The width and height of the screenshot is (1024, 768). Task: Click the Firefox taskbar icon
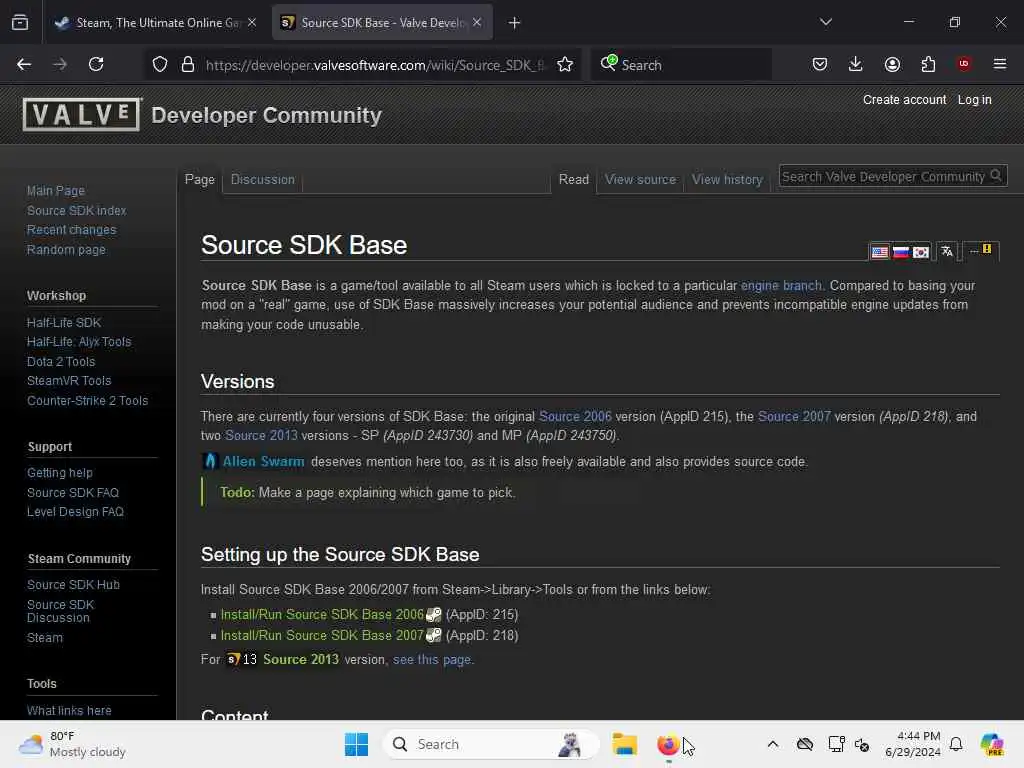(x=667, y=744)
